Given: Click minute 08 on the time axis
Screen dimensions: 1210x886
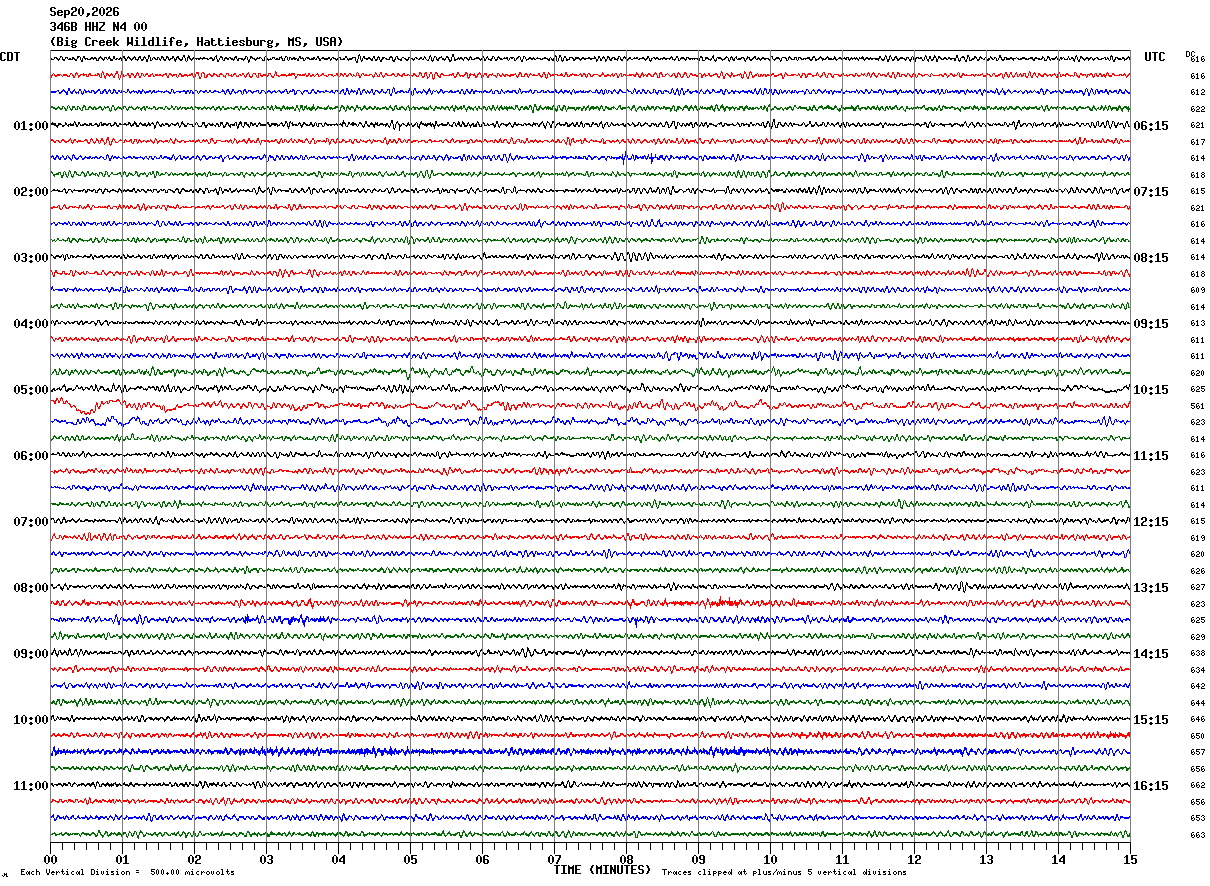Looking at the screenshot, I should pos(626,859).
